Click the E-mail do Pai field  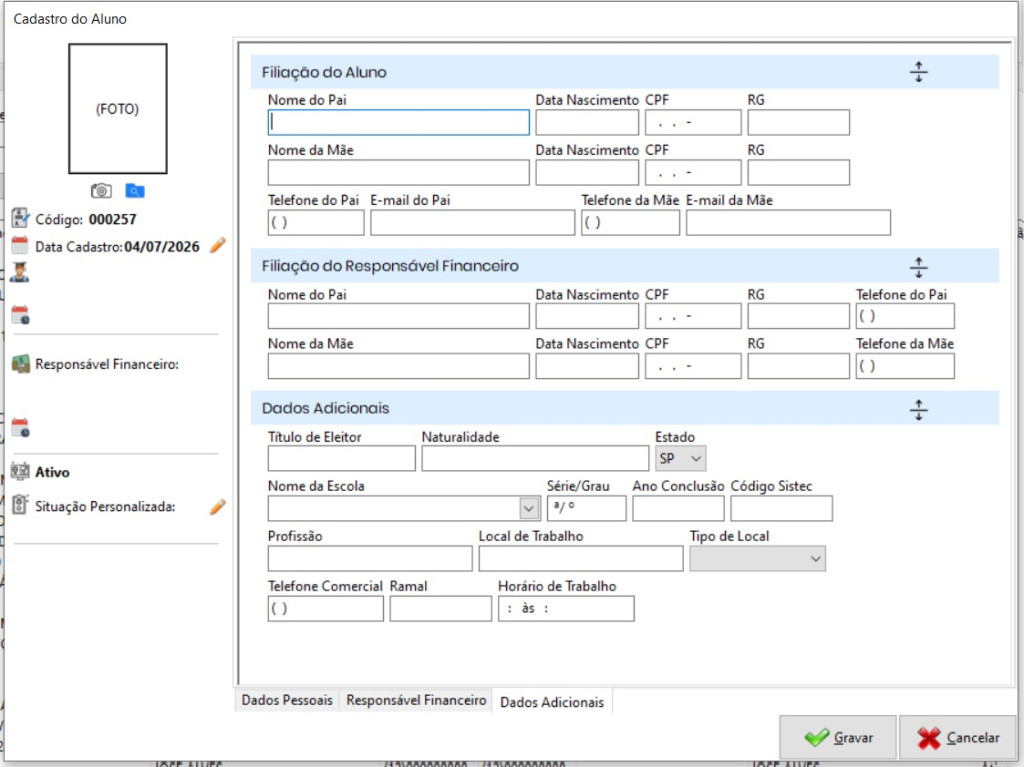(472, 222)
